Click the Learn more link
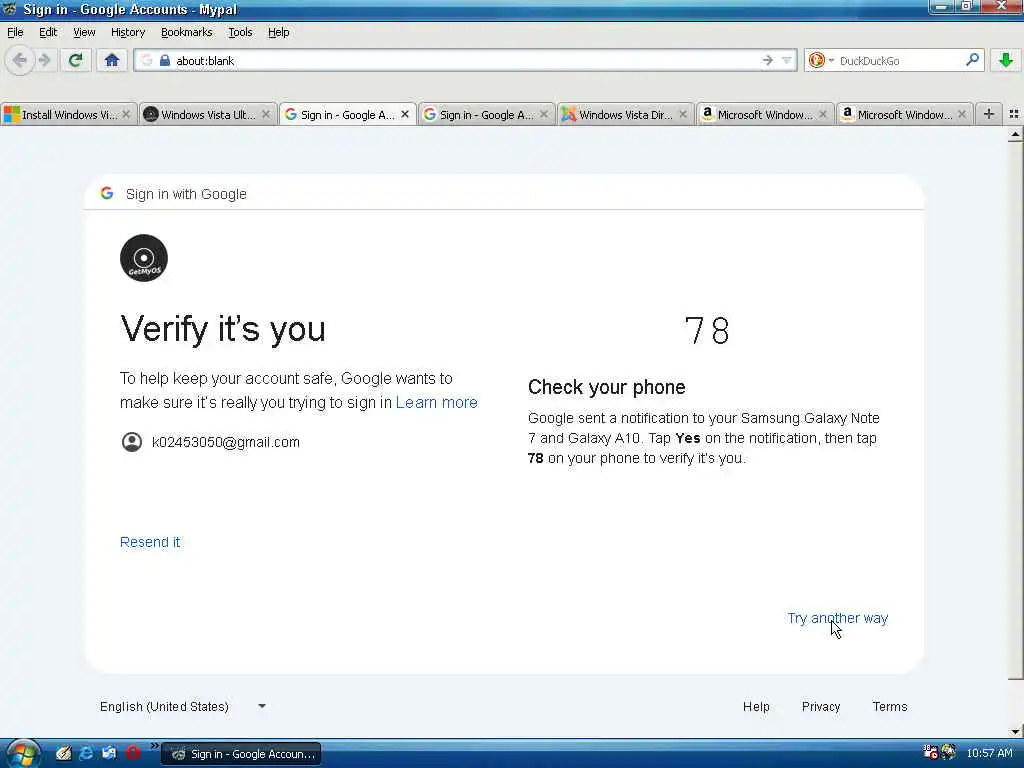1024x768 pixels. (x=436, y=402)
